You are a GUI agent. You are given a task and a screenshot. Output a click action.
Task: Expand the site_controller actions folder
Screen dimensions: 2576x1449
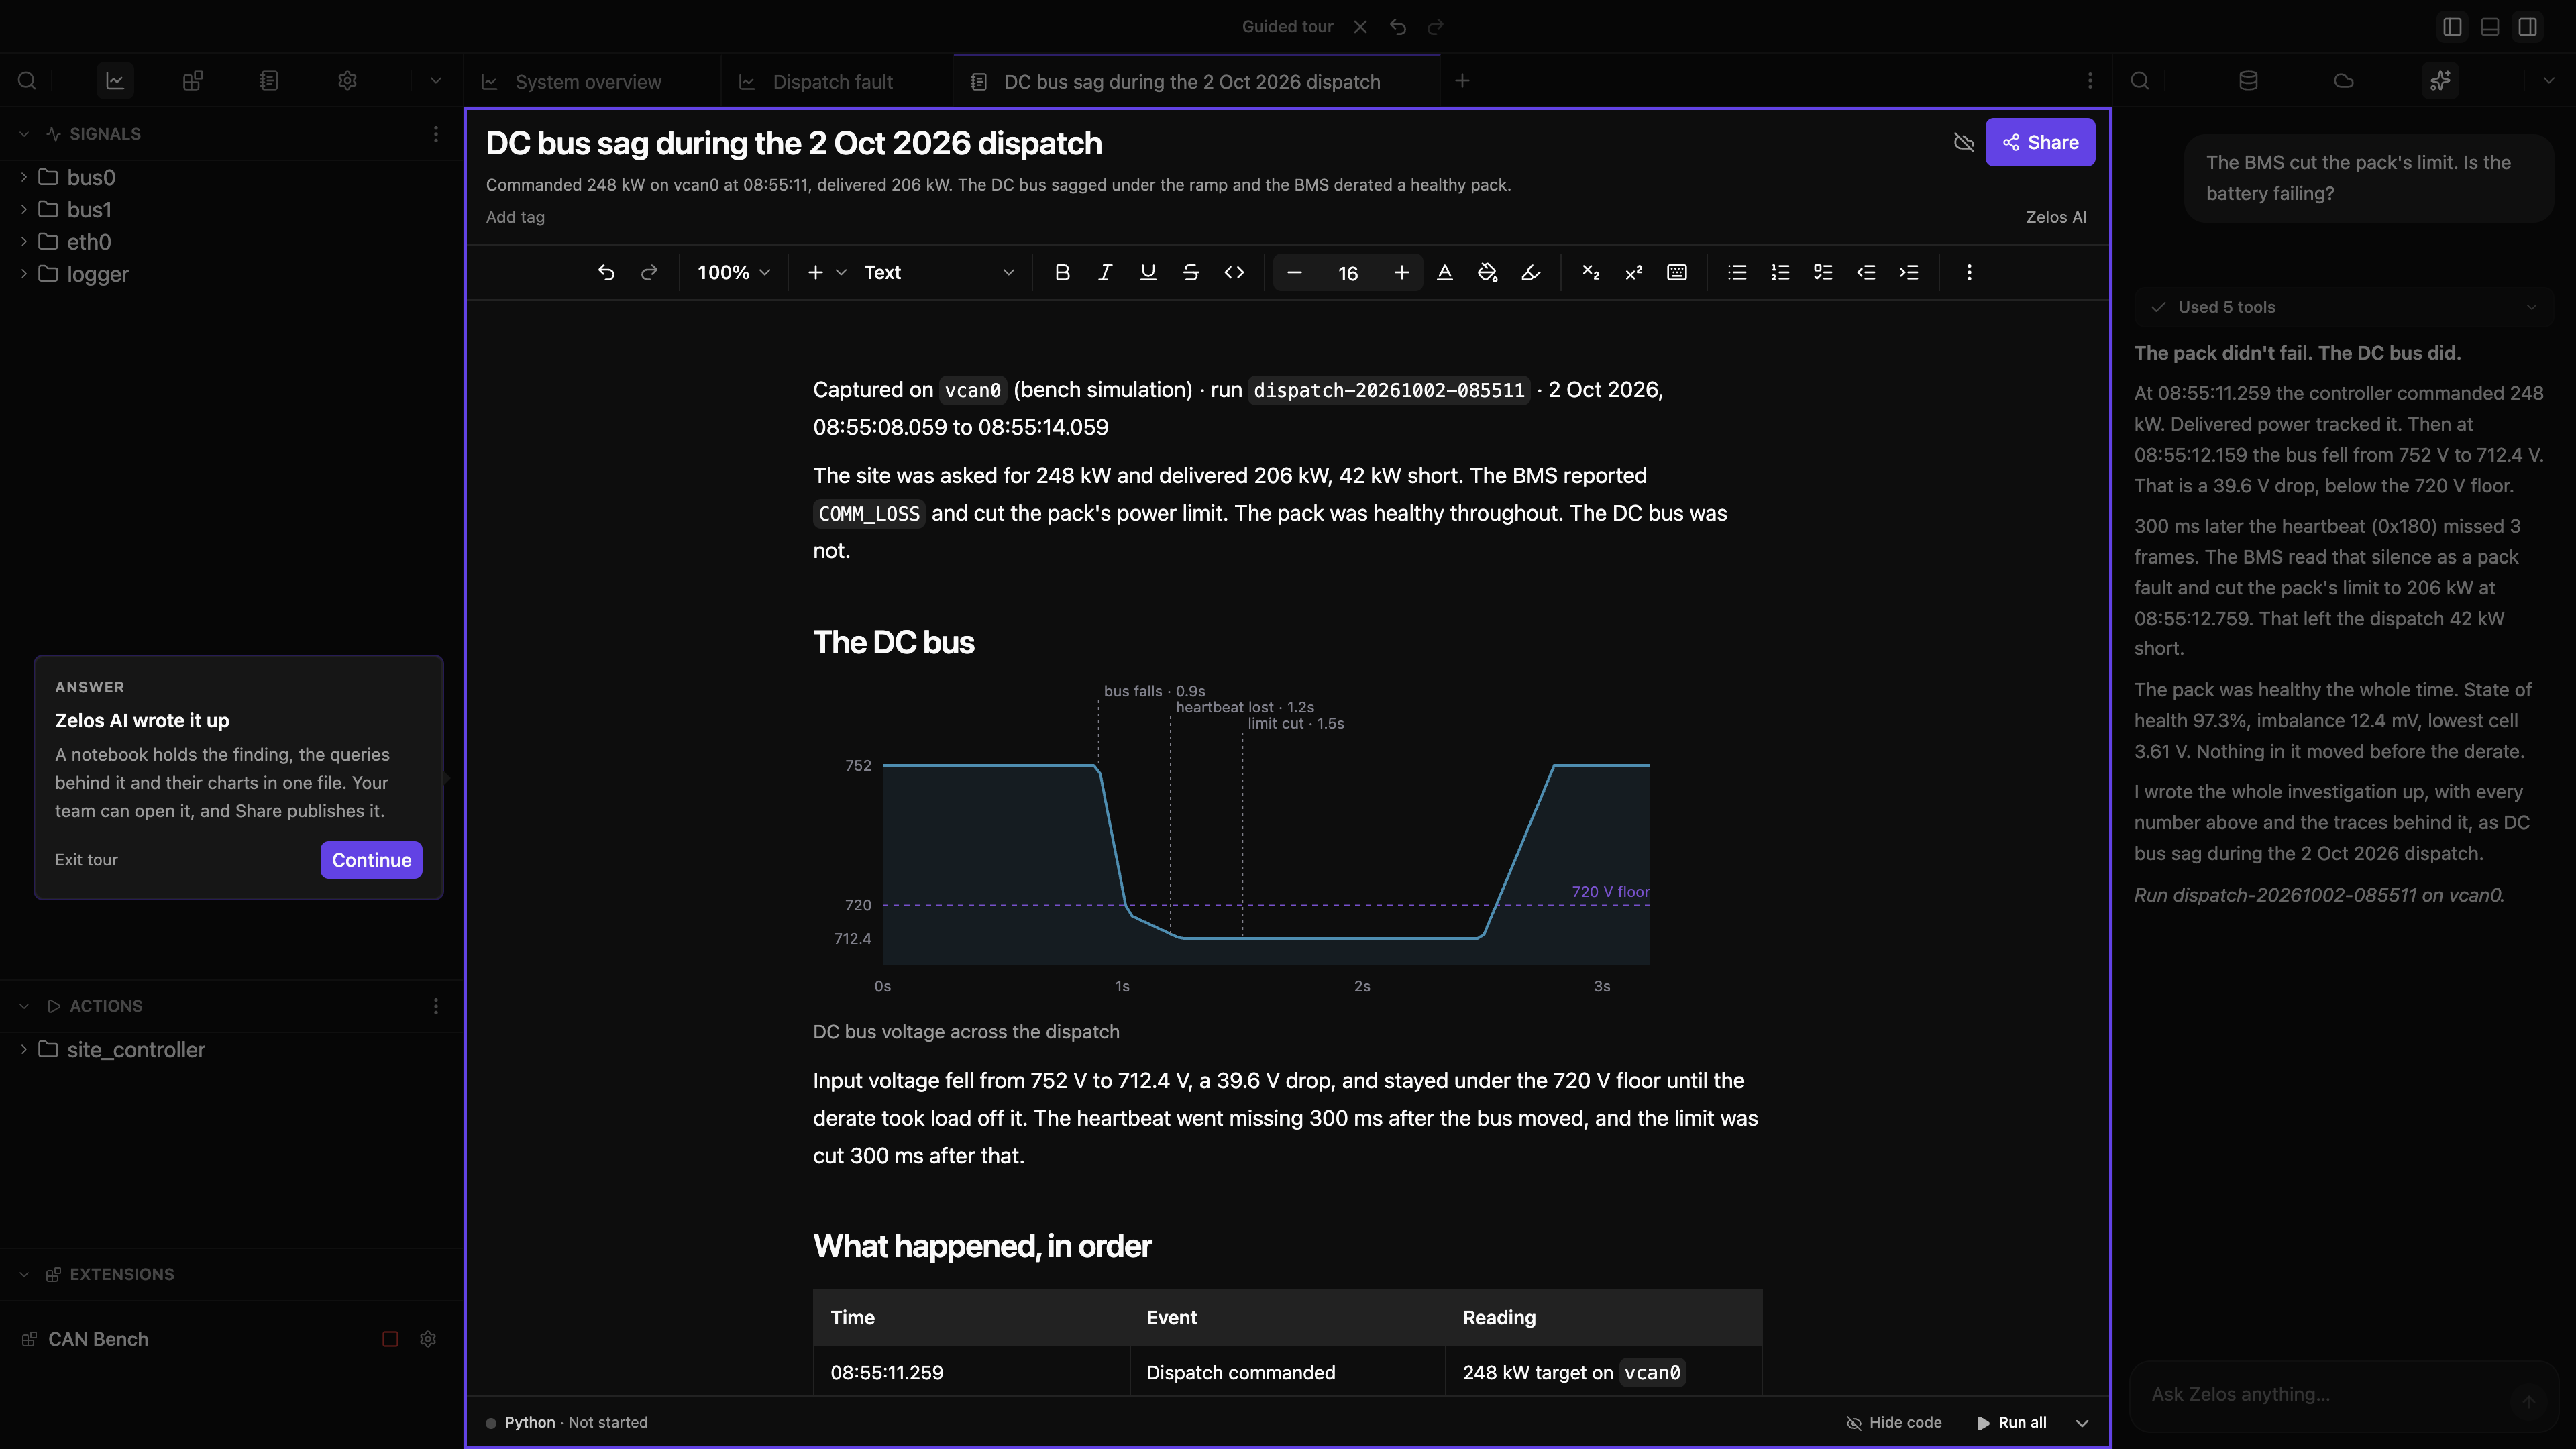tap(24, 1049)
